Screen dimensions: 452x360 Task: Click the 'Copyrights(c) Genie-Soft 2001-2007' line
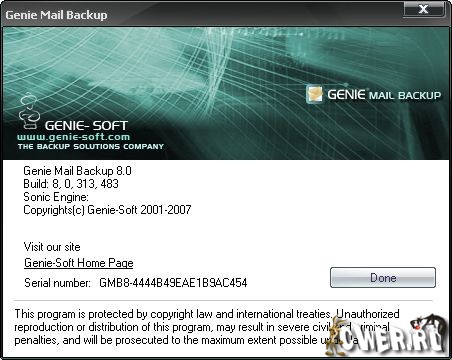(x=107, y=210)
